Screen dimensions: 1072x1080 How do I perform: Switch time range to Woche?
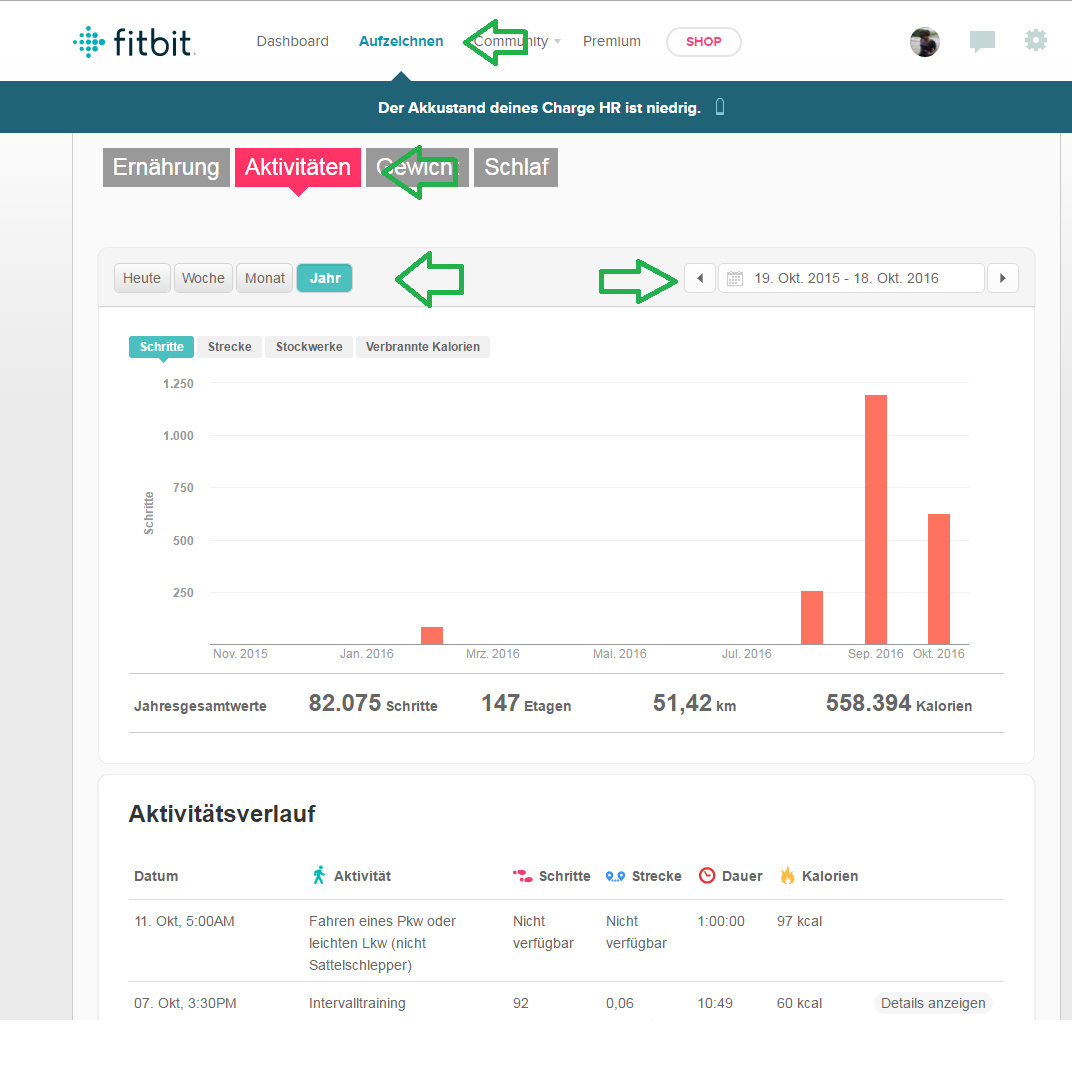203,278
